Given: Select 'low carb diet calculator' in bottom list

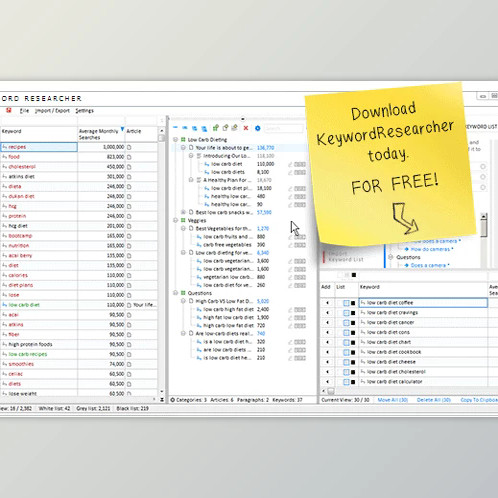Looking at the screenshot, I should click(394, 382).
